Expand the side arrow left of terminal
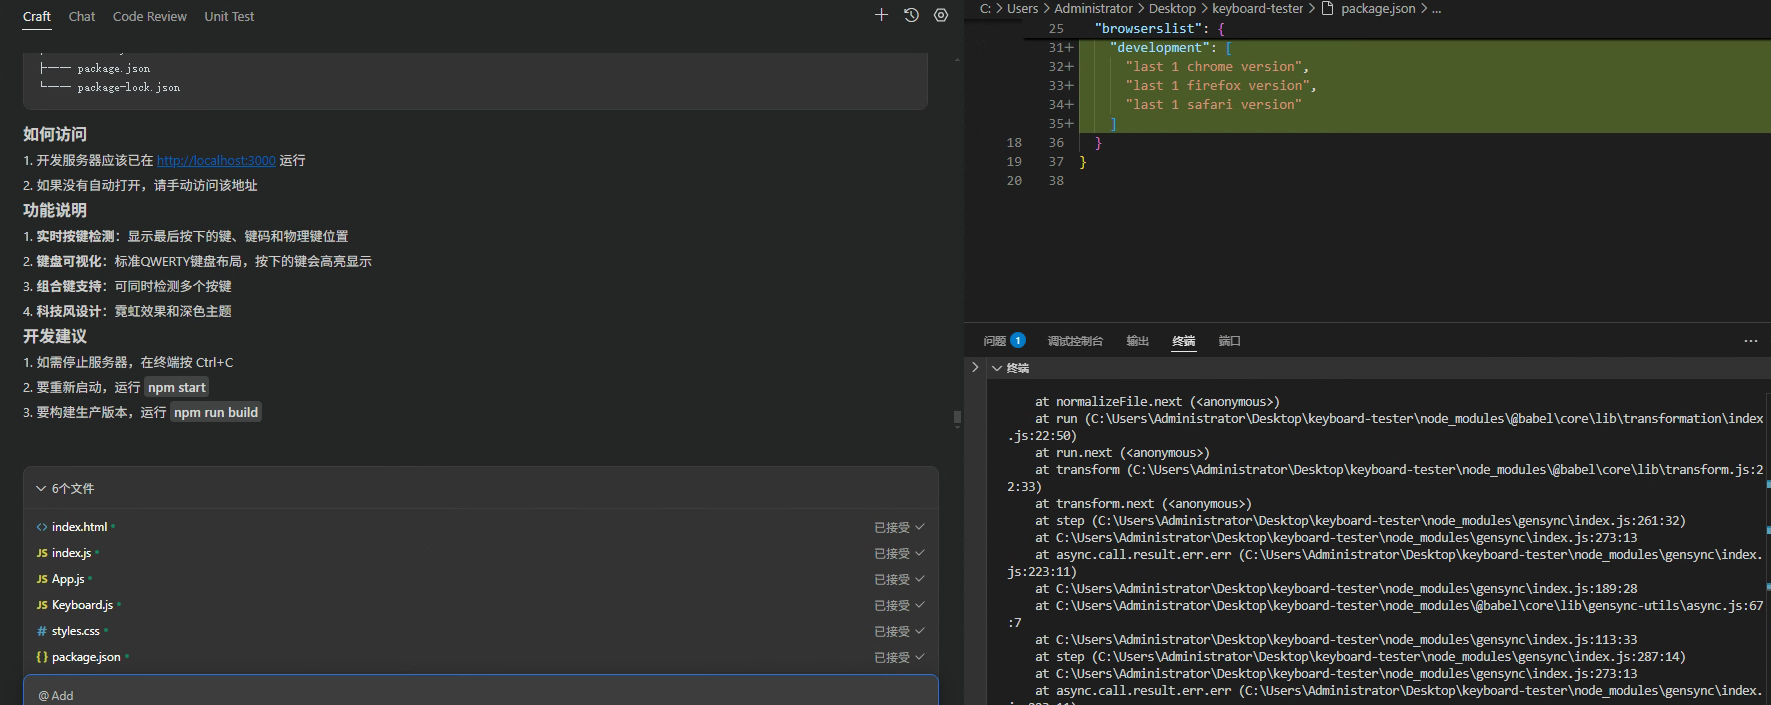 click(x=975, y=368)
